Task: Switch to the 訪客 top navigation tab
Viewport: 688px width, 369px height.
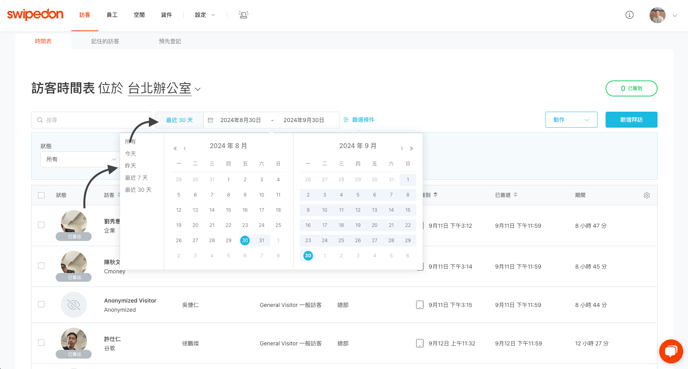Action: pyautogui.click(x=85, y=15)
